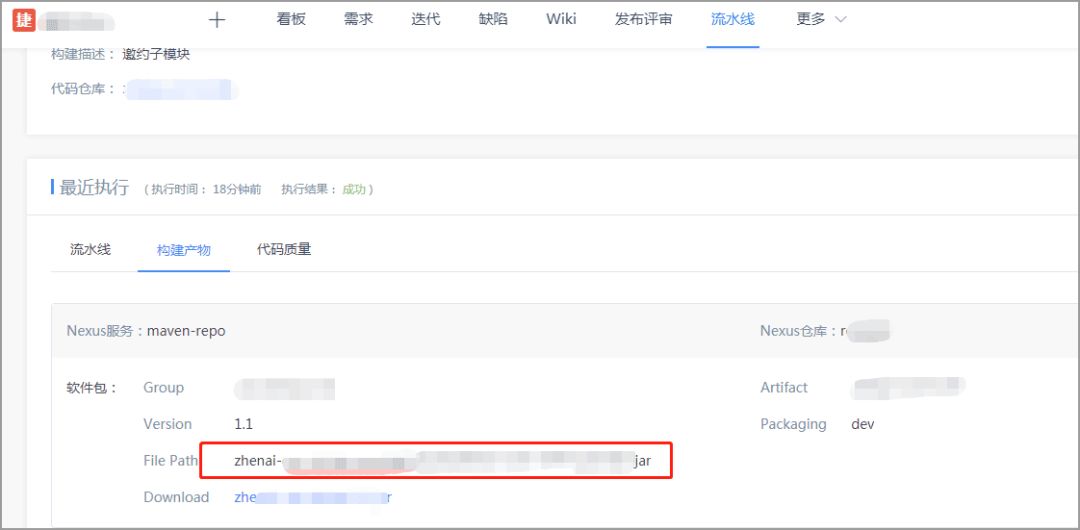This screenshot has width=1080, height=530.
Task: Click the File Path zhenai jar value
Action: 442,460
